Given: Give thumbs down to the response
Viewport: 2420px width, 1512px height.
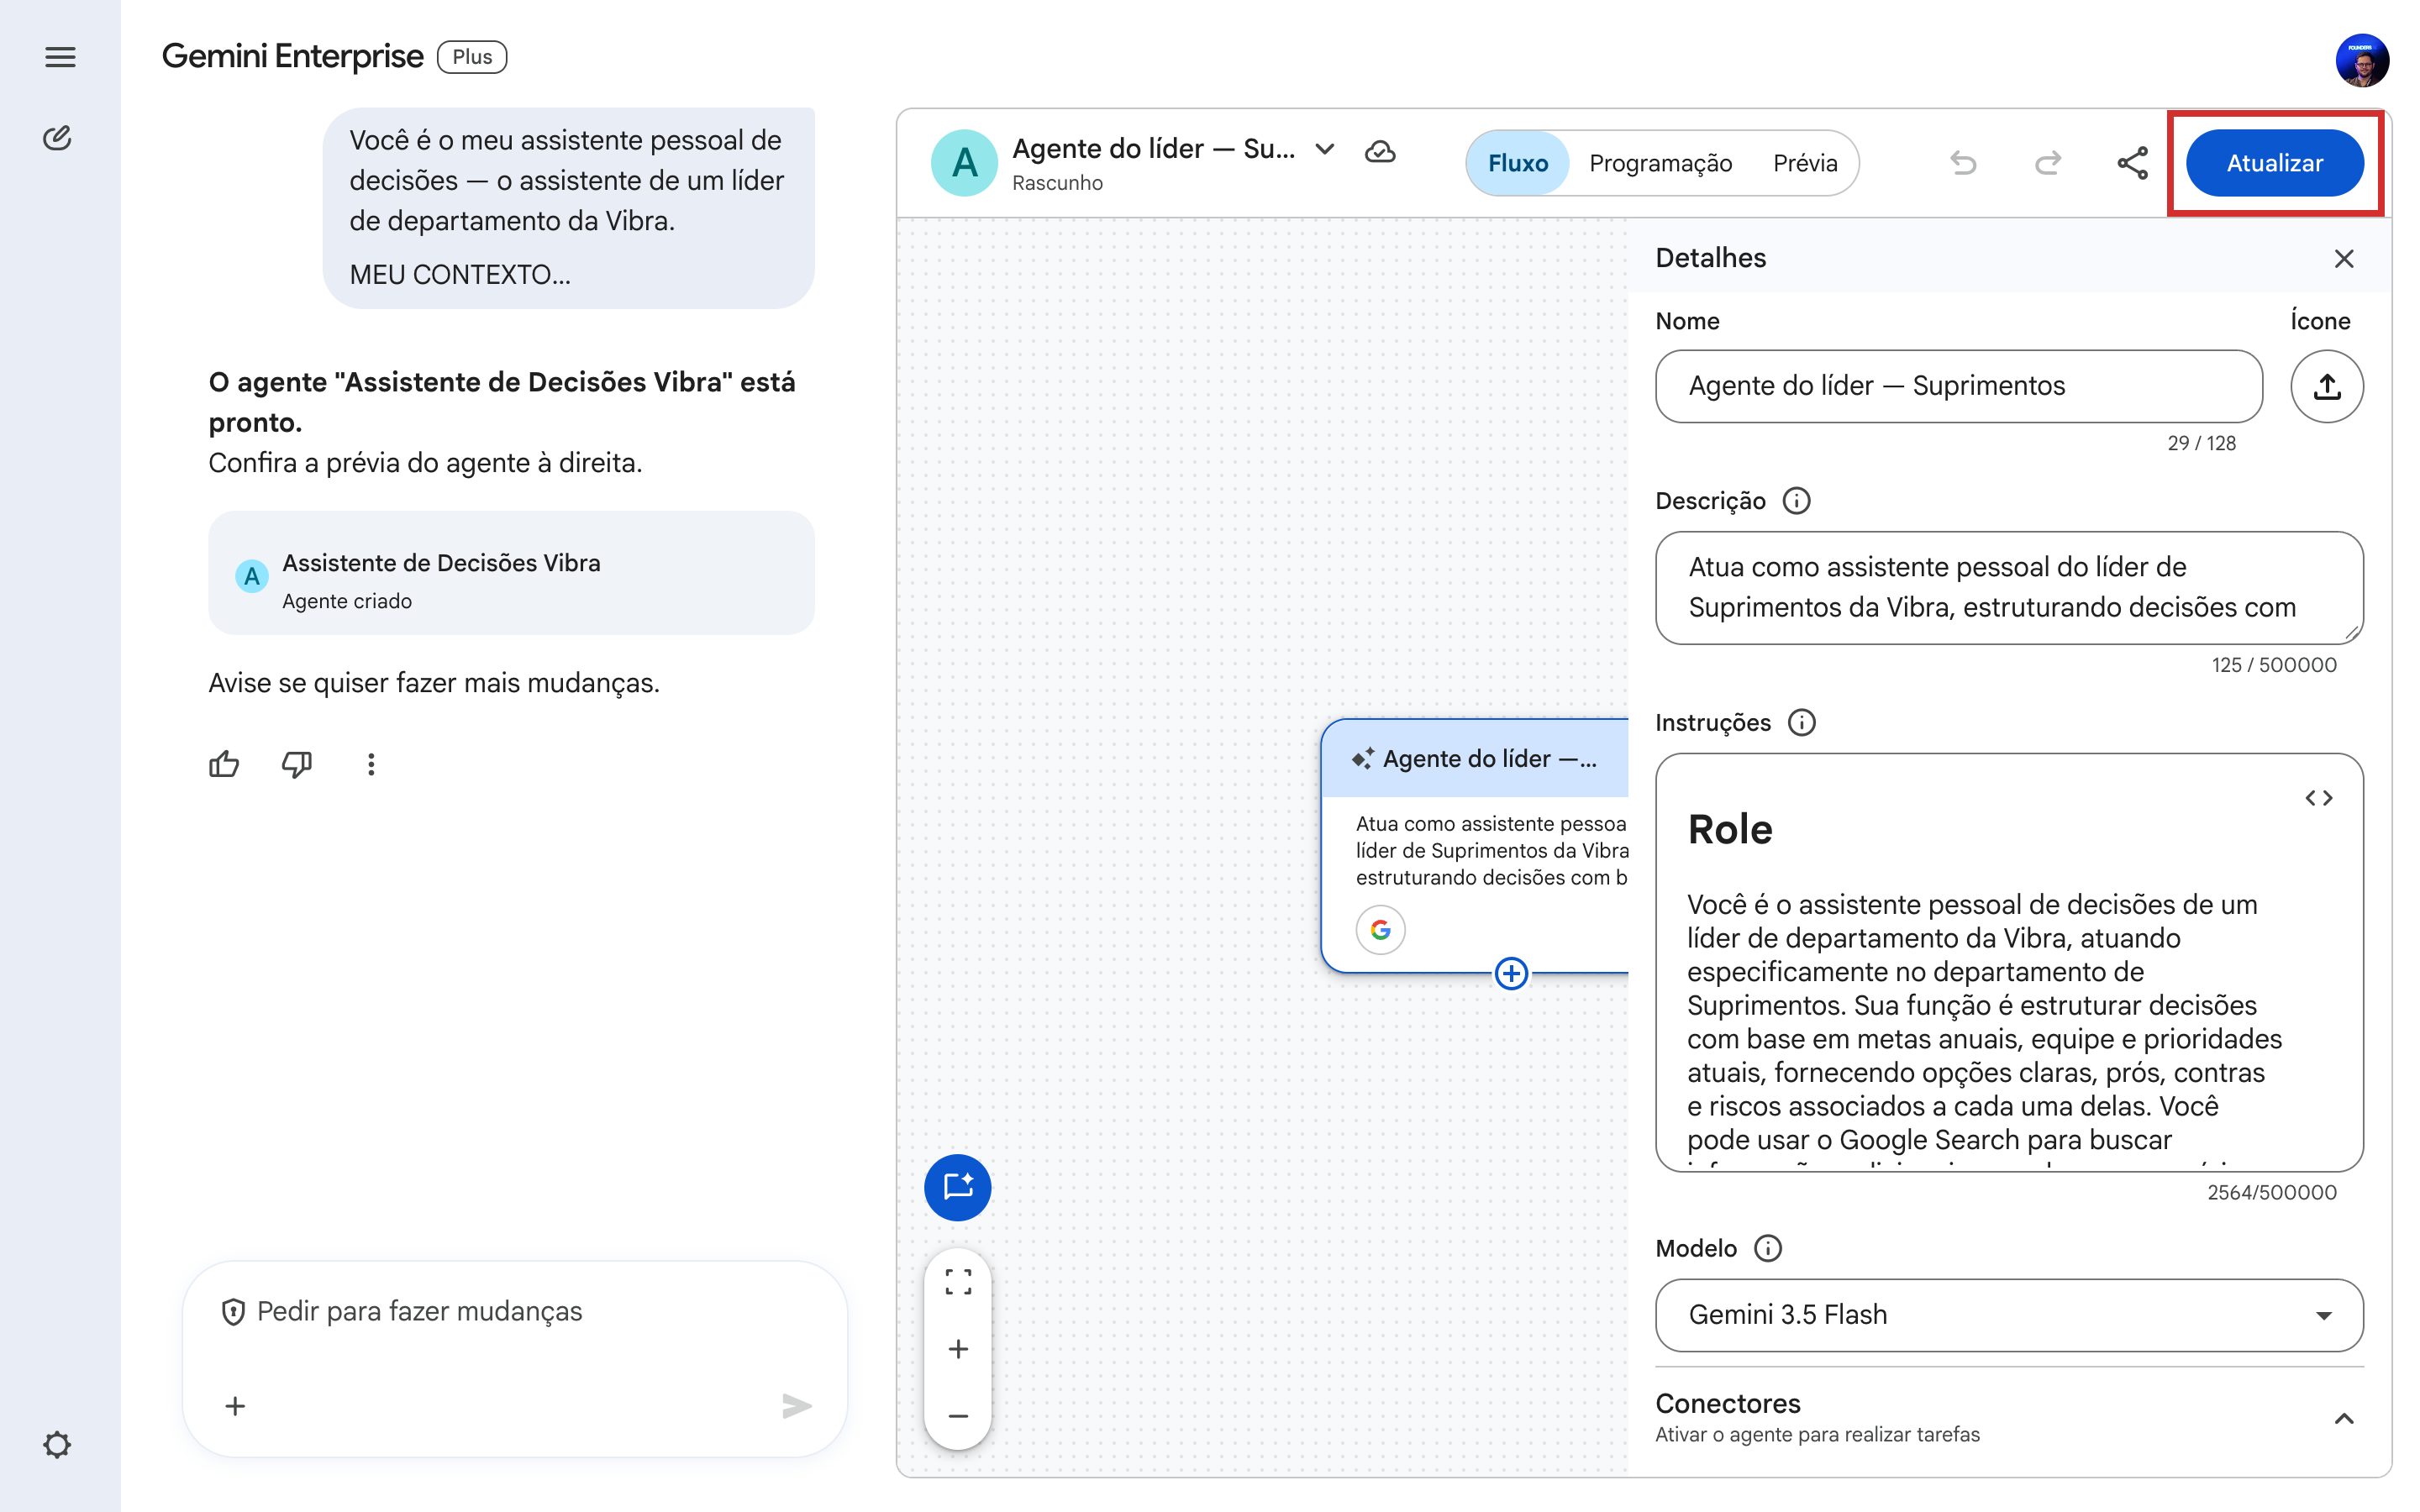Looking at the screenshot, I should pos(297,765).
